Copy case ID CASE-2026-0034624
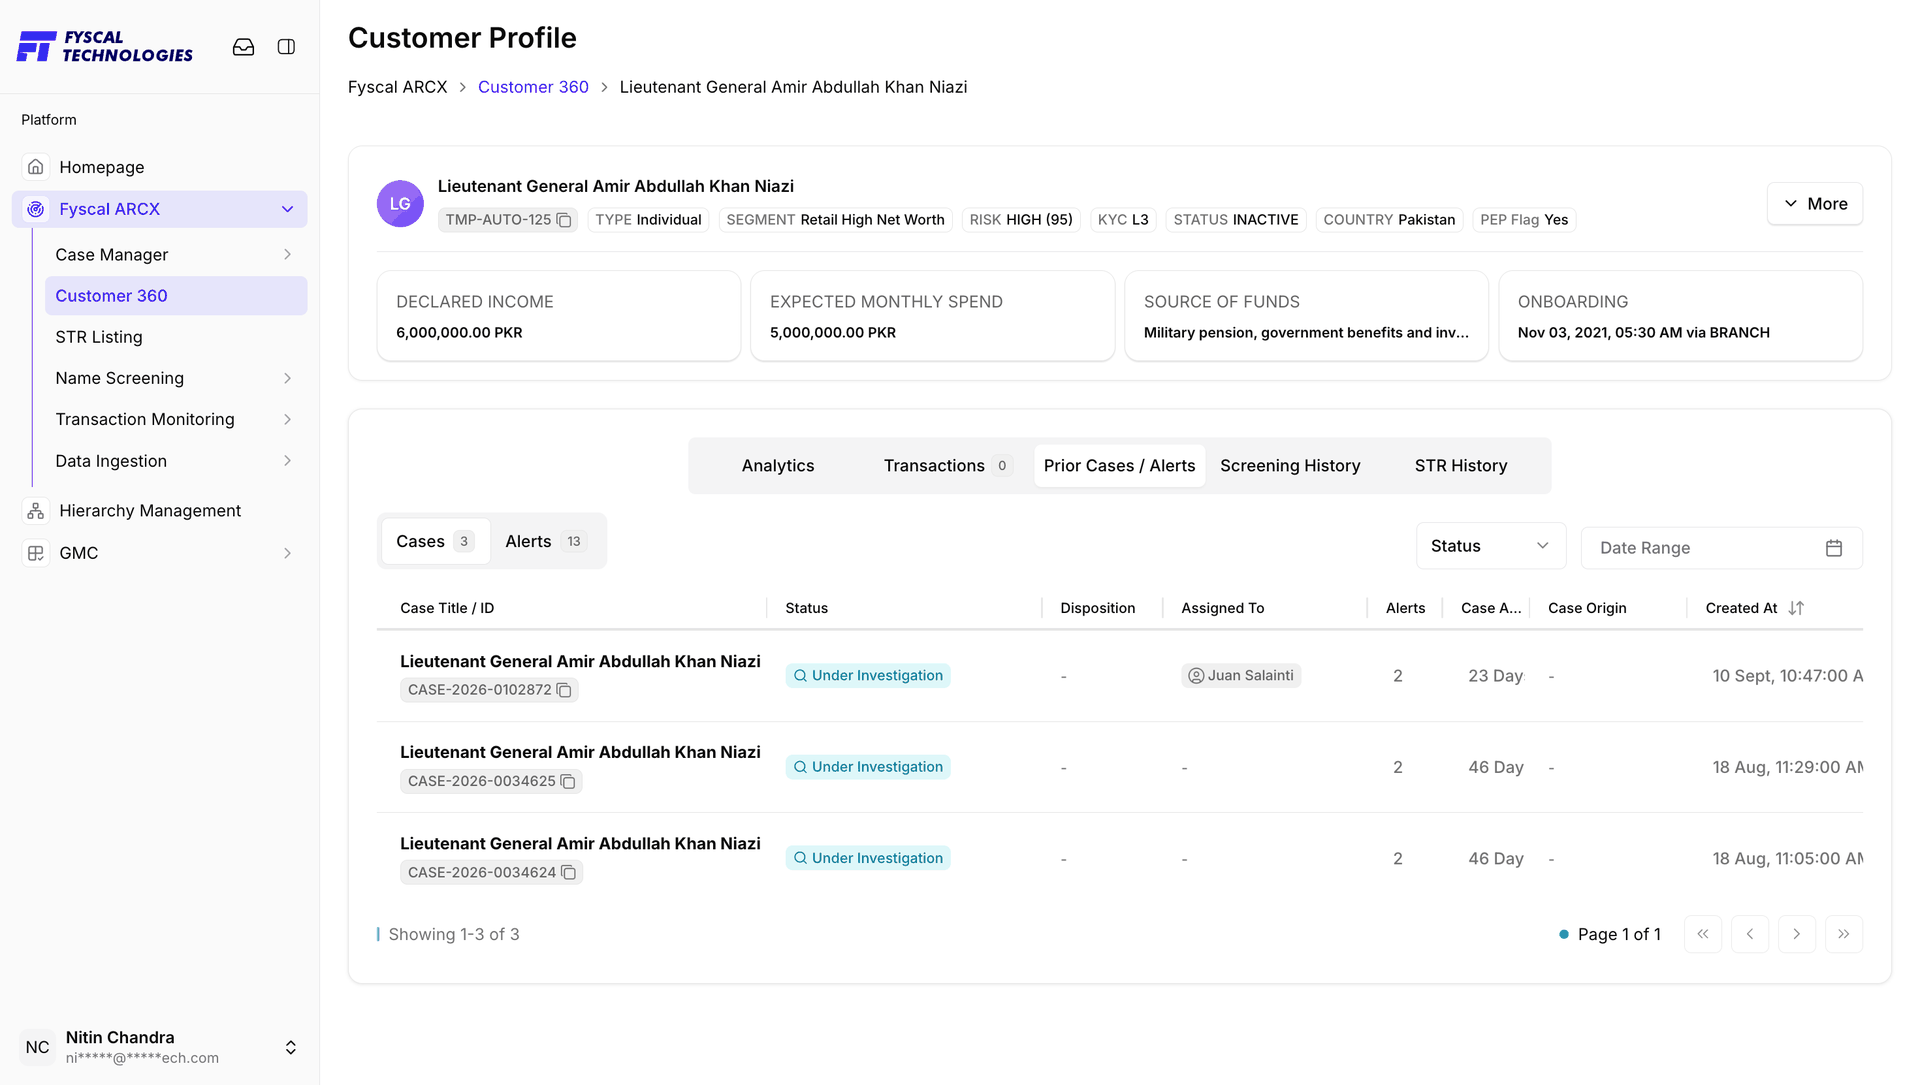Screen dimensions: 1920x1085 pos(568,872)
